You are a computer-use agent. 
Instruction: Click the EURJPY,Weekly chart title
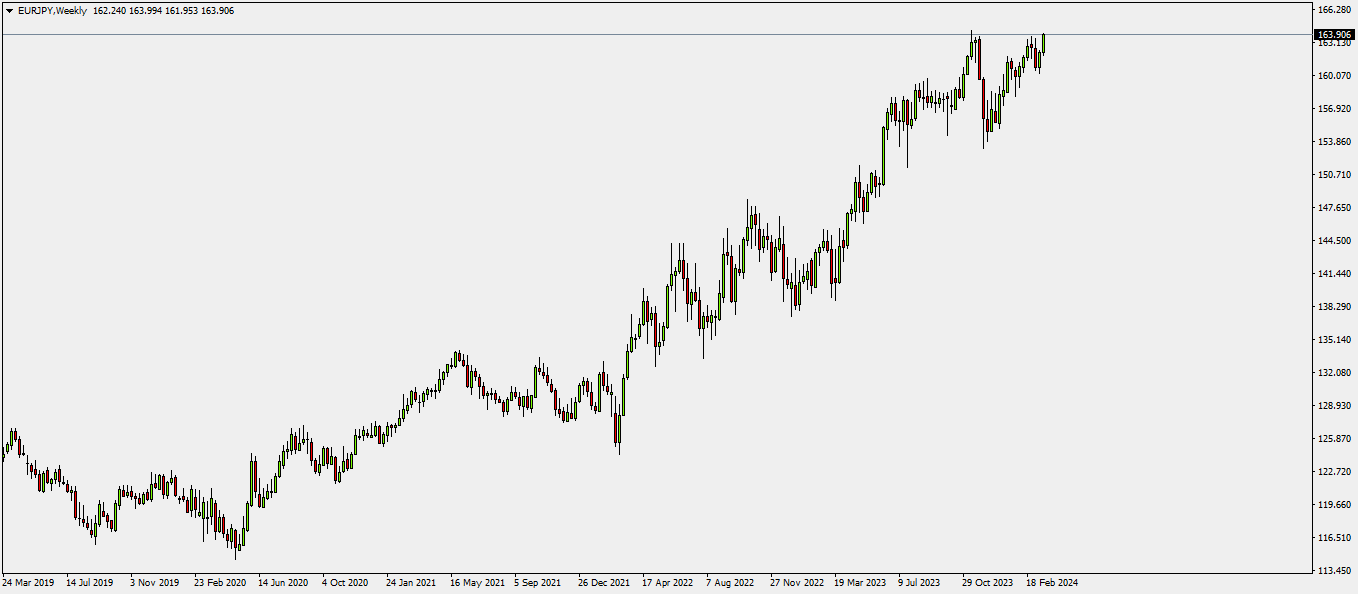point(52,11)
